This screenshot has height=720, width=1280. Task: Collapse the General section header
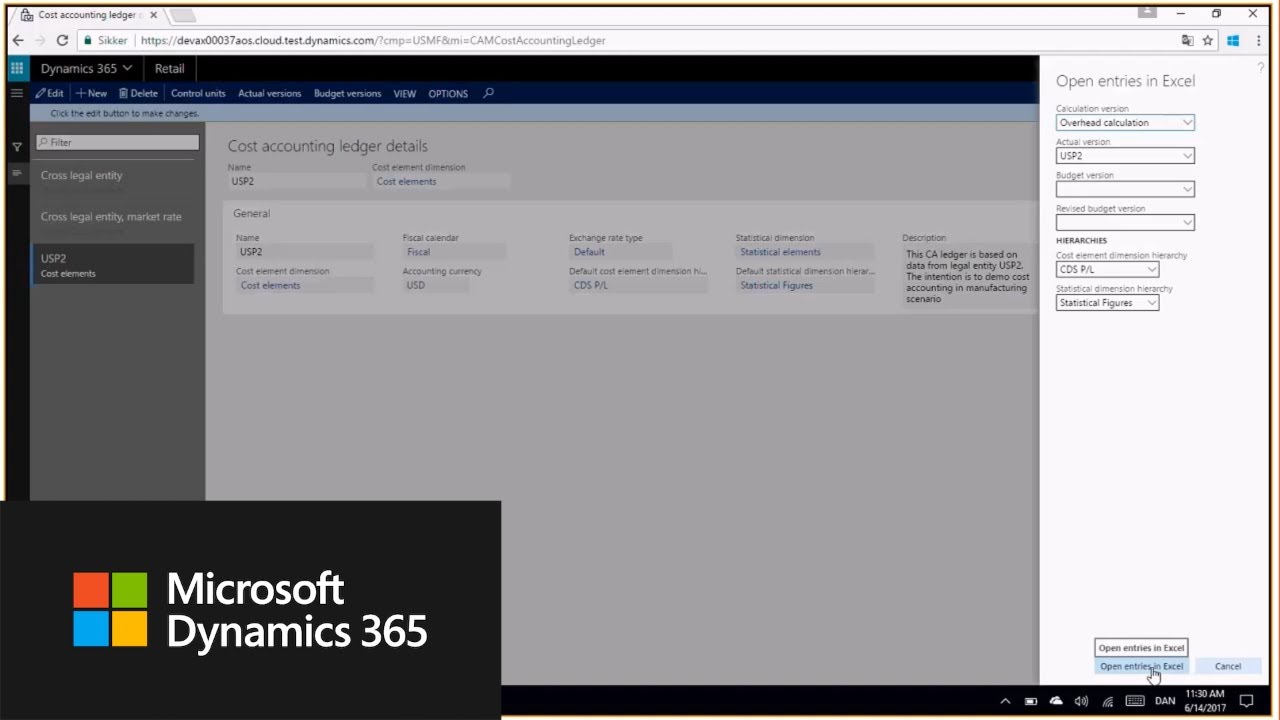coord(252,213)
